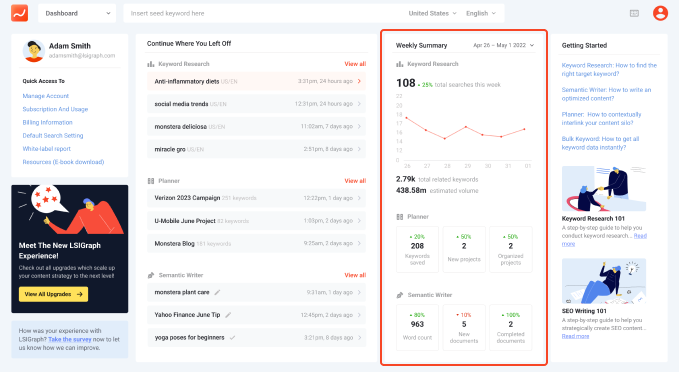679x372 pixels.
Task: Click Keyword Research icon in Weekly Summary
Action: coord(400,64)
